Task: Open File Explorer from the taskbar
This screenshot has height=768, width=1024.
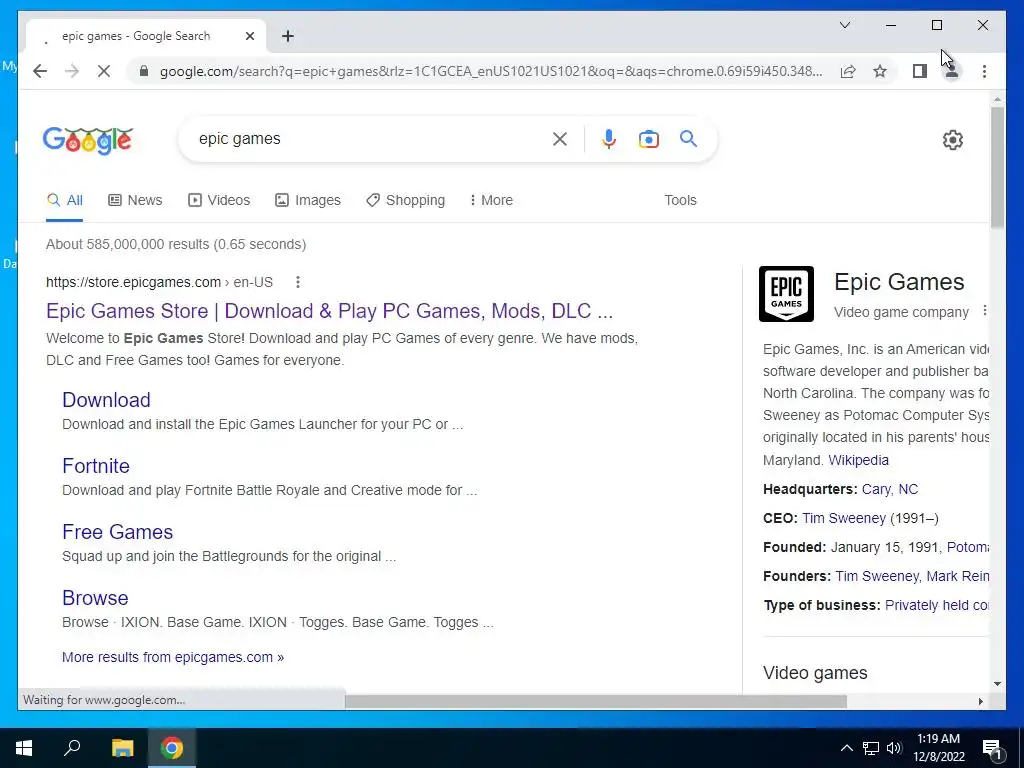Action: (122, 748)
